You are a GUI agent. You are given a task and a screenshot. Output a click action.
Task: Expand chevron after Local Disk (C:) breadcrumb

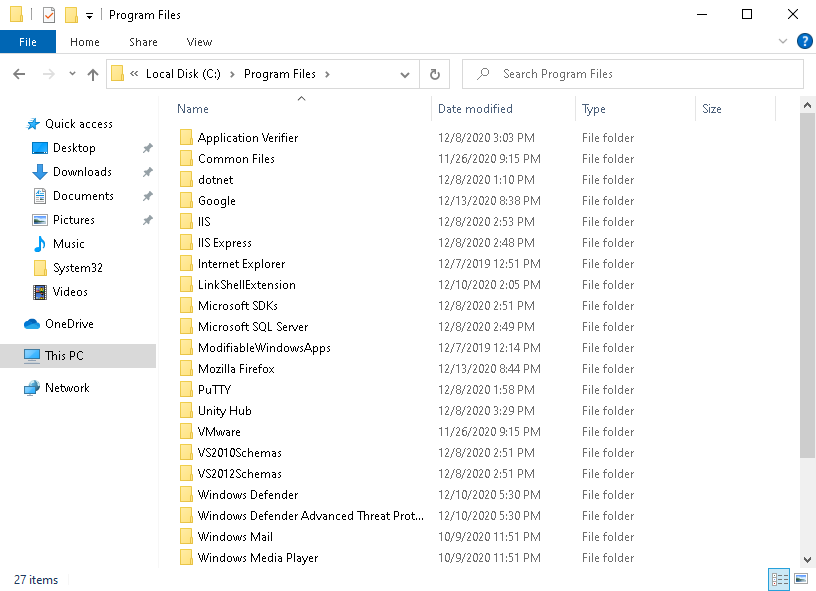click(232, 74)
